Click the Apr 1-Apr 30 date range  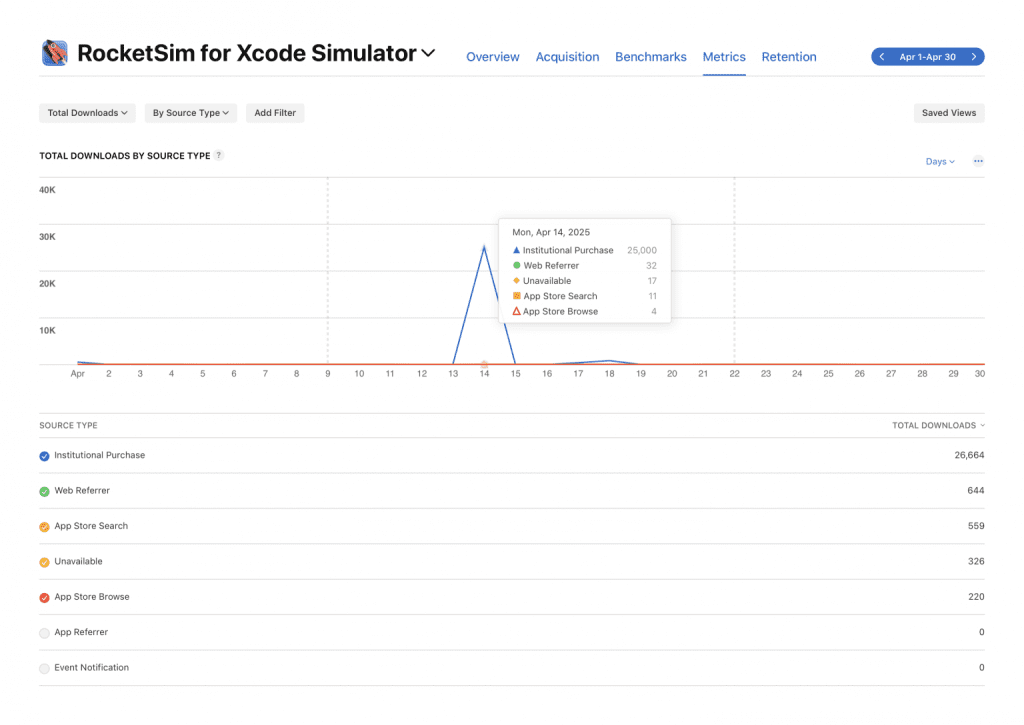pyautogui.click(x=927, y=57)
